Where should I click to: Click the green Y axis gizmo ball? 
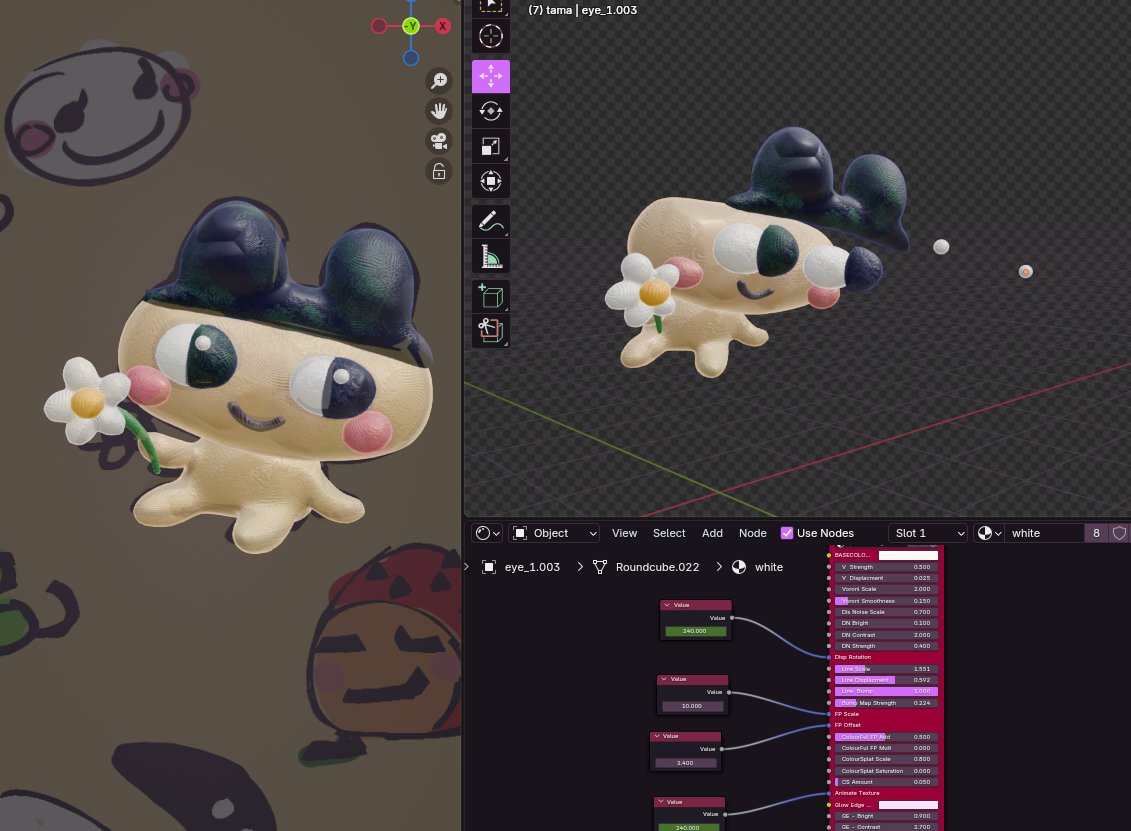[410, 26]
